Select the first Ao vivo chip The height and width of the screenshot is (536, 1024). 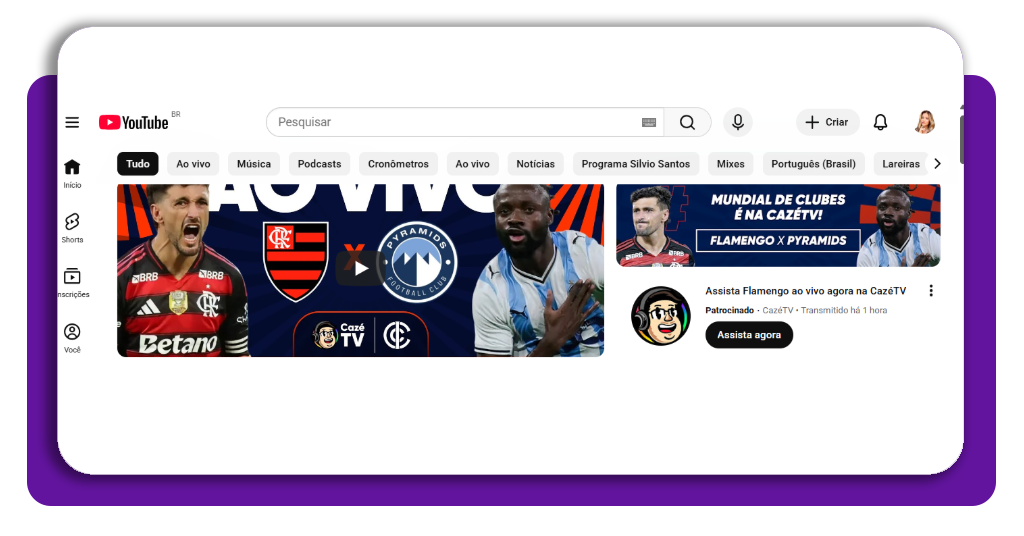193,164
